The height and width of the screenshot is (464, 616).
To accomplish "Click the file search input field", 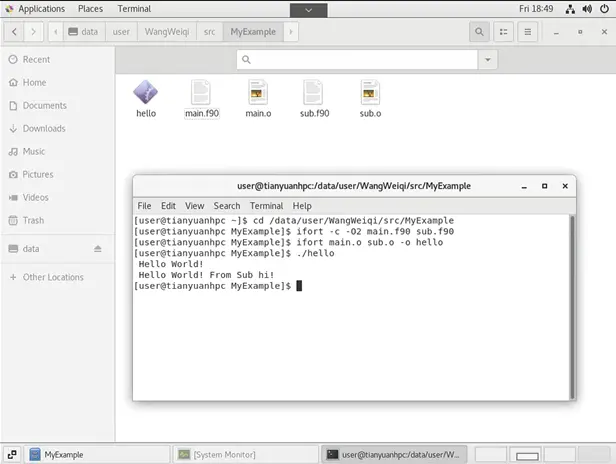I will pos(357,60).
